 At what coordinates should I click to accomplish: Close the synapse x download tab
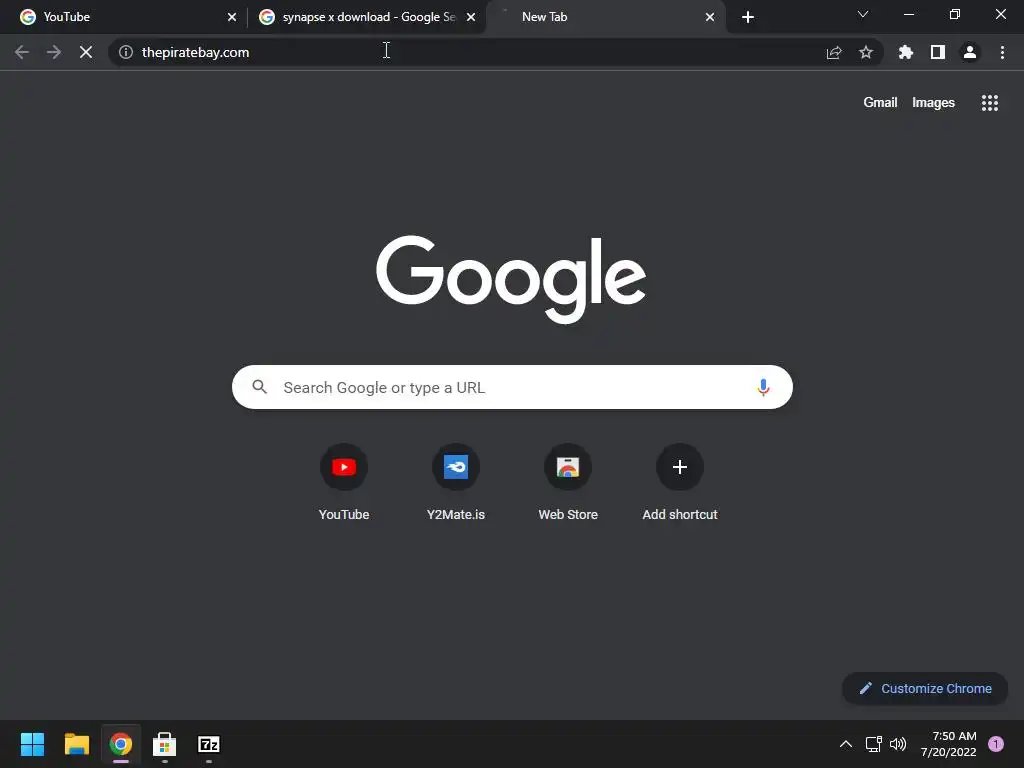pyautogui.click(x=471, y=17)
